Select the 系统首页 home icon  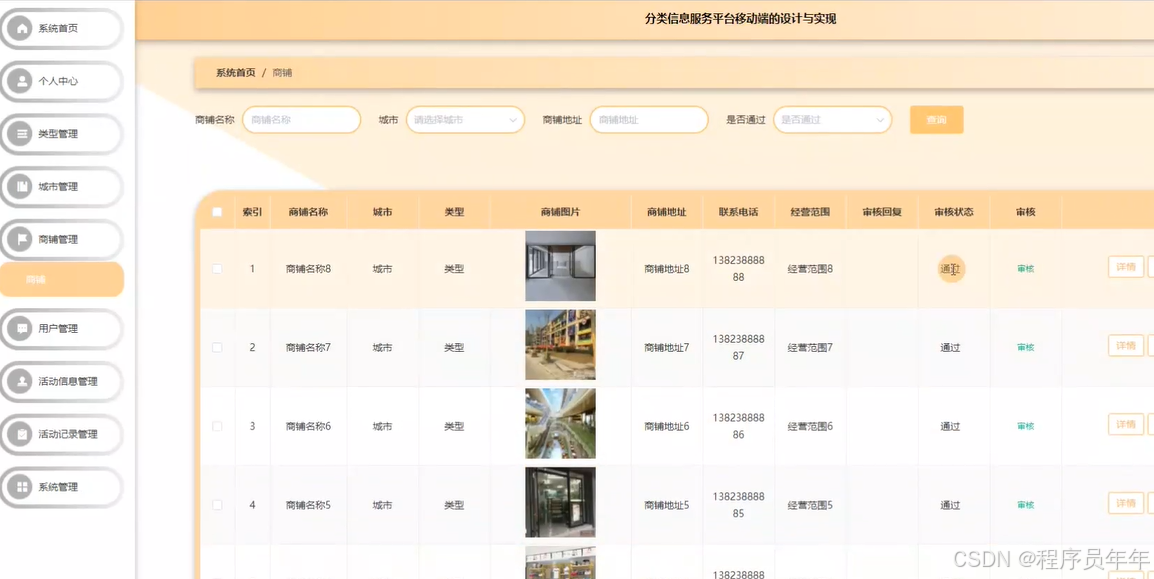[24, 29]
